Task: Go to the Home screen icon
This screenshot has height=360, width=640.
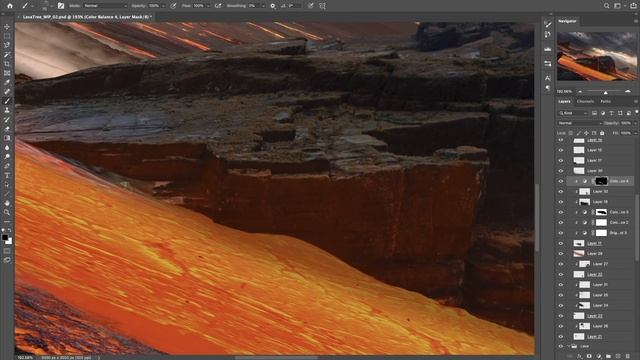Action: pos(10,6)
